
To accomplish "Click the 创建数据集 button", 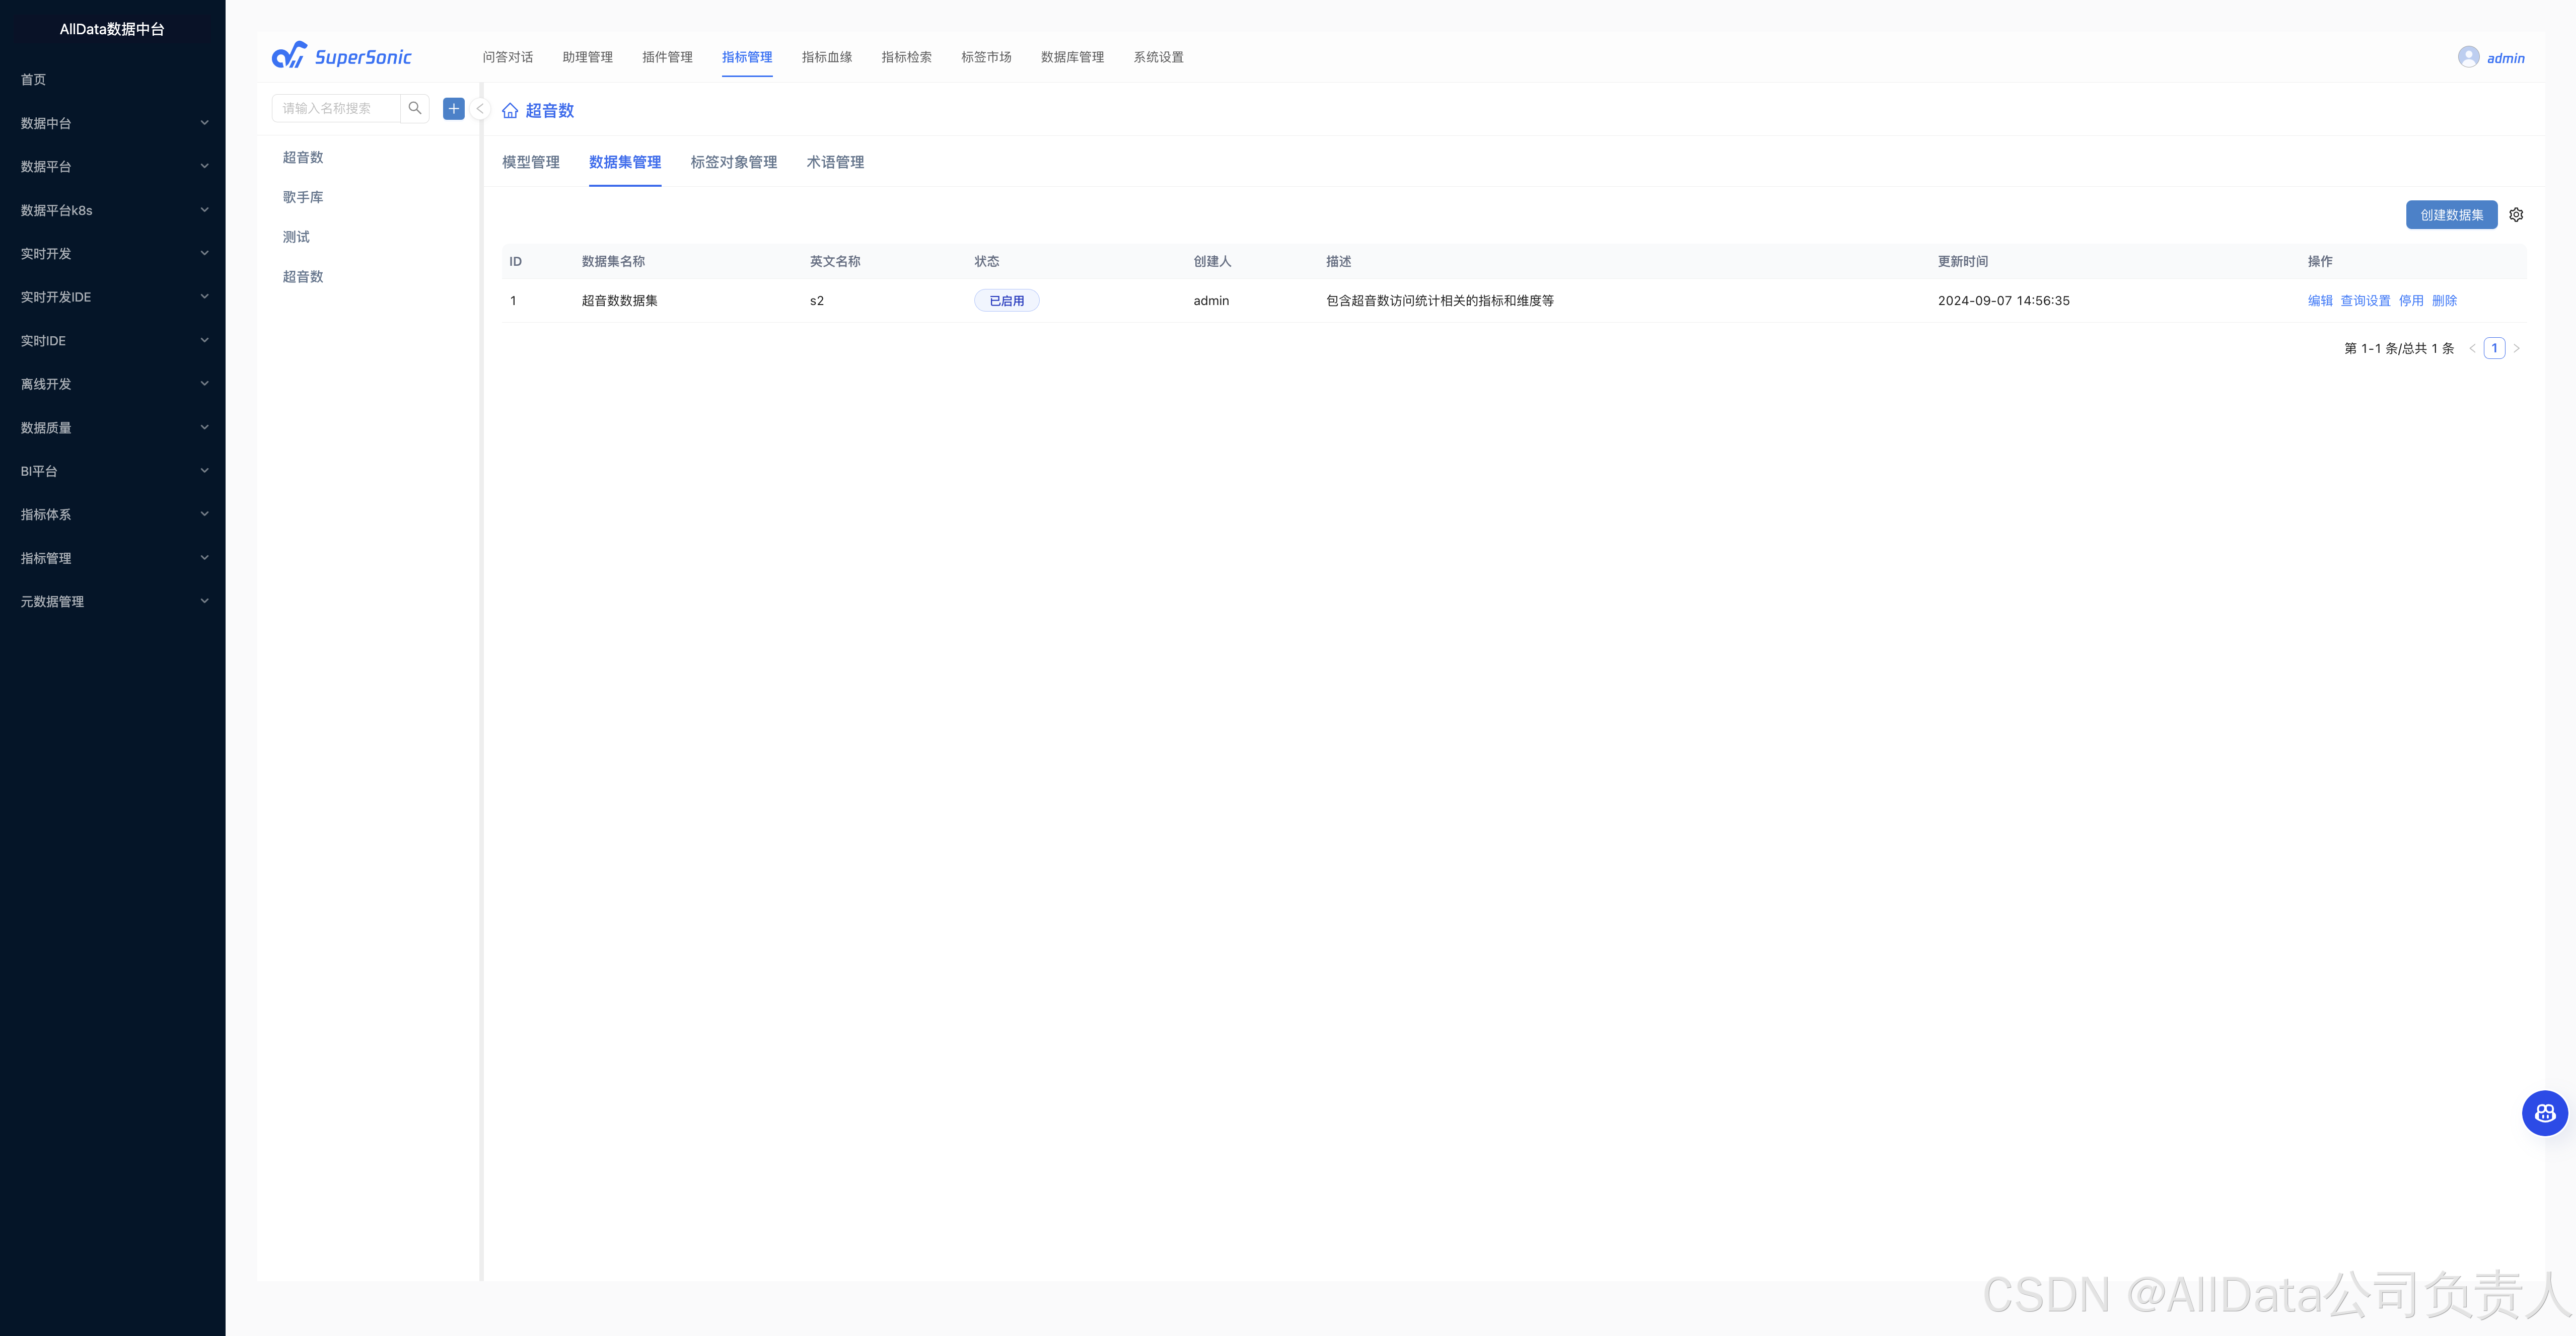I will coord(2451,215).
